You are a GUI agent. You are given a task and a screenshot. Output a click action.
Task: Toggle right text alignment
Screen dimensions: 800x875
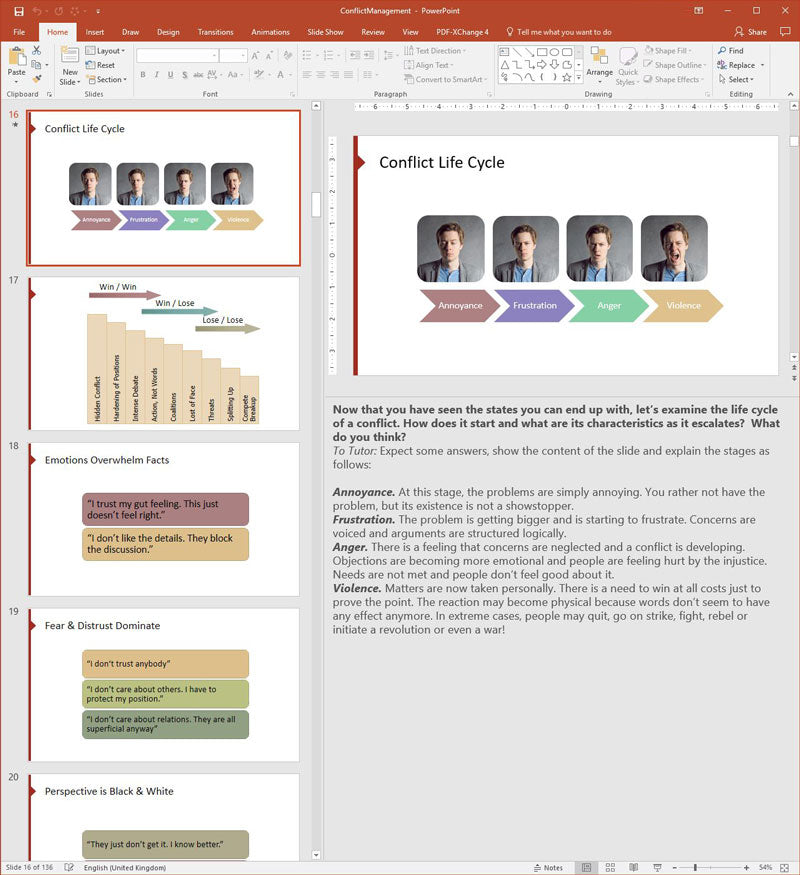335,74
